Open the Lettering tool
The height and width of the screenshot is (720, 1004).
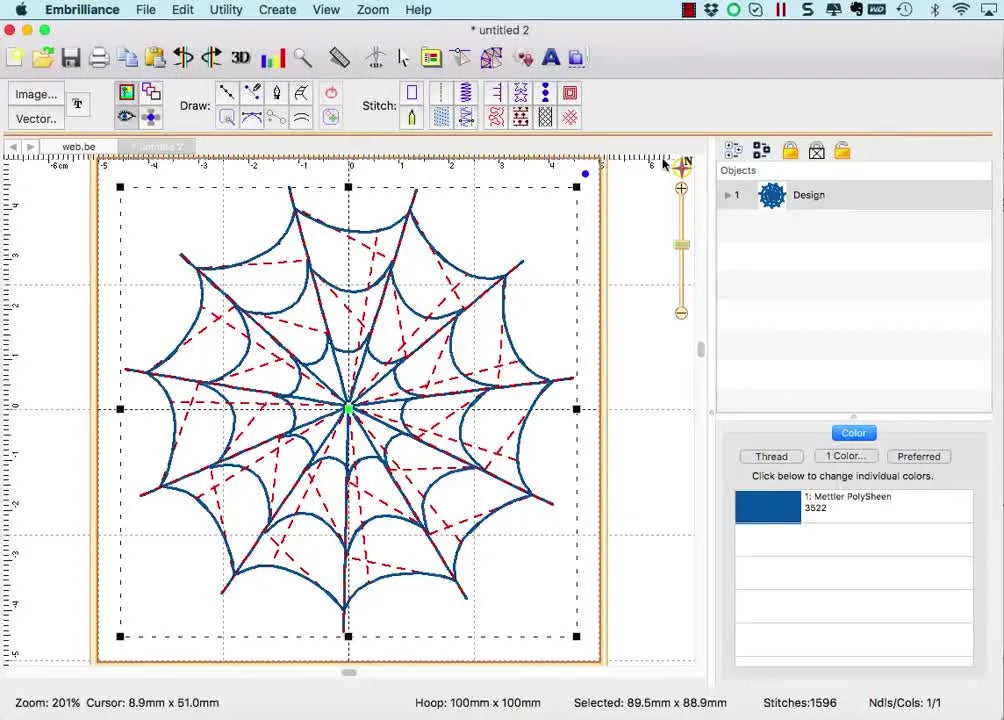tap(551, 57)
